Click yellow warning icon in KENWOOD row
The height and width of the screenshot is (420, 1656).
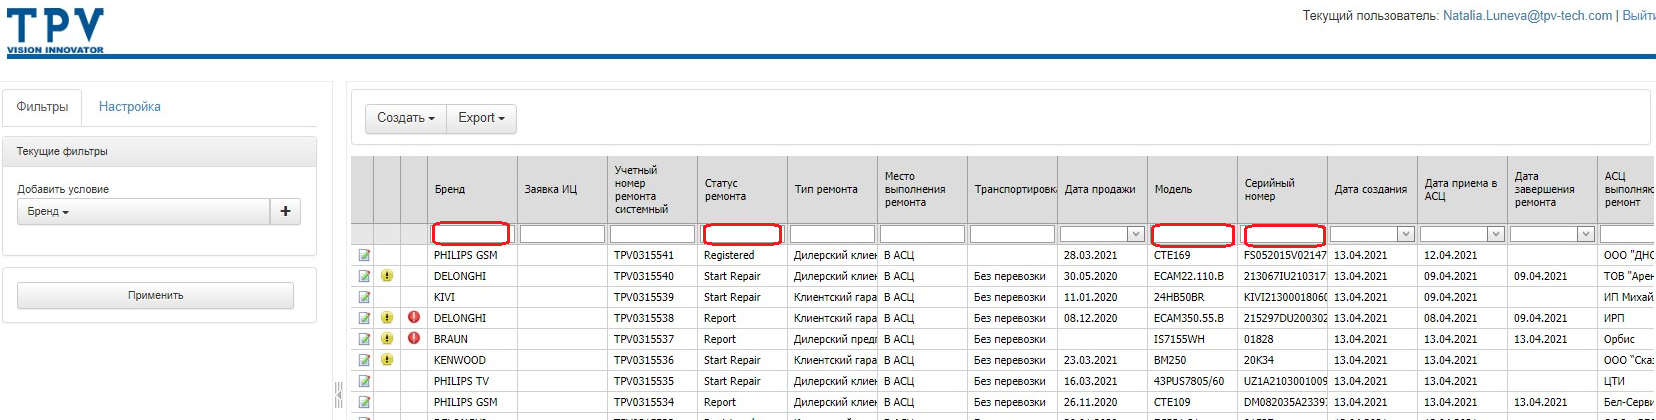click(387, 360)
